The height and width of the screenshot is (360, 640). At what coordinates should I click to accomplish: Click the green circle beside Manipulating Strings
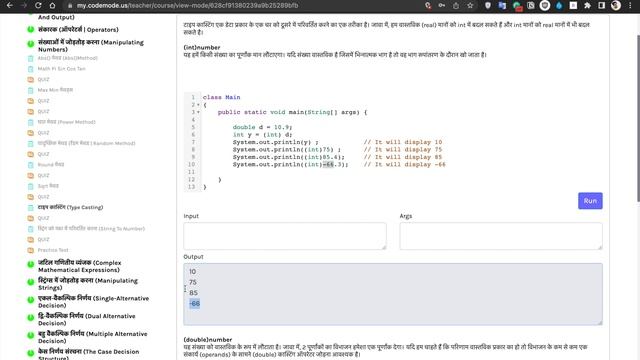coord(31,282)
